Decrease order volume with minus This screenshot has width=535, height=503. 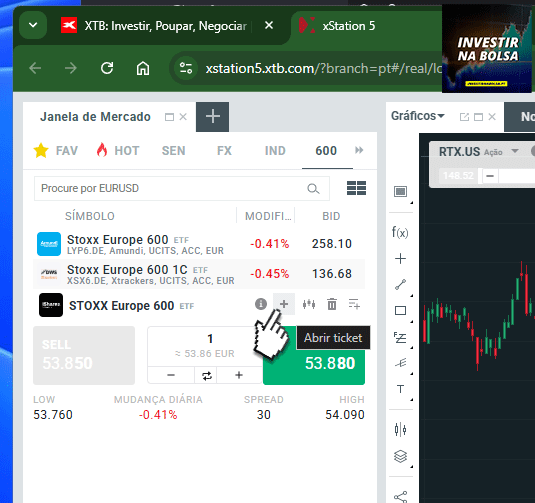171,375
